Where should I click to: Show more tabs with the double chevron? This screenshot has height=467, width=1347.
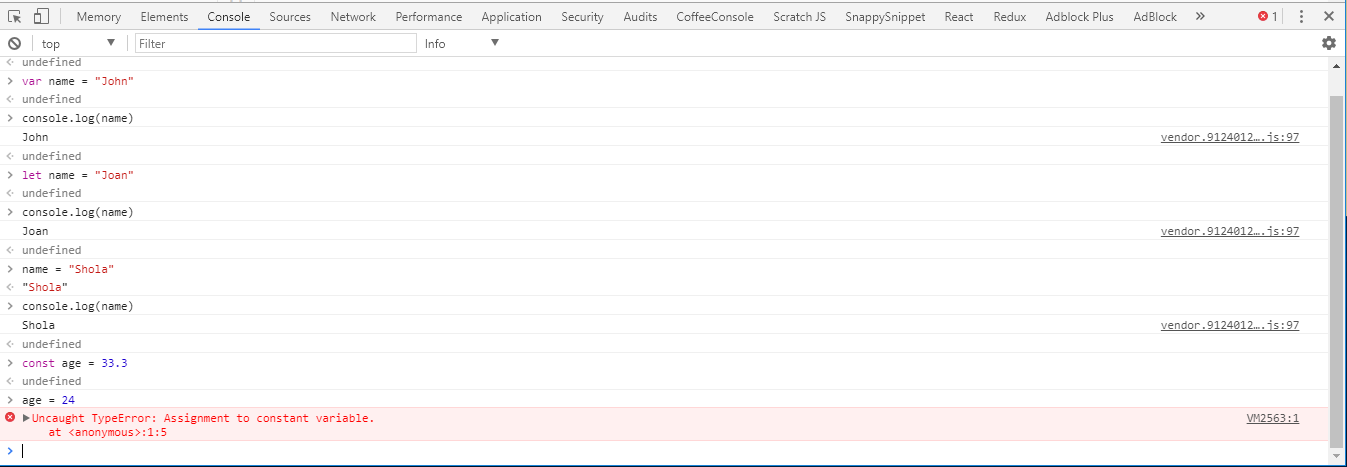1200,16
